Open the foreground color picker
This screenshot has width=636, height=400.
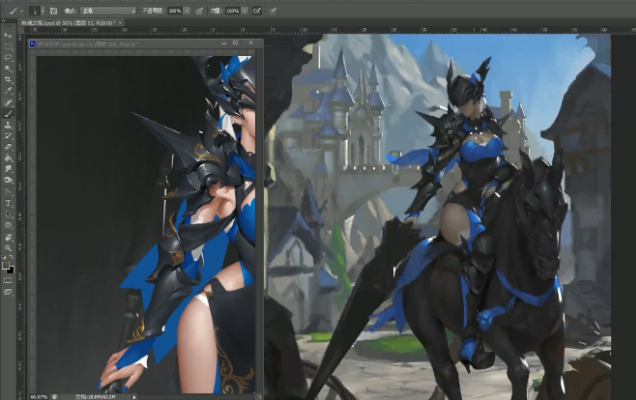(6, 266)
